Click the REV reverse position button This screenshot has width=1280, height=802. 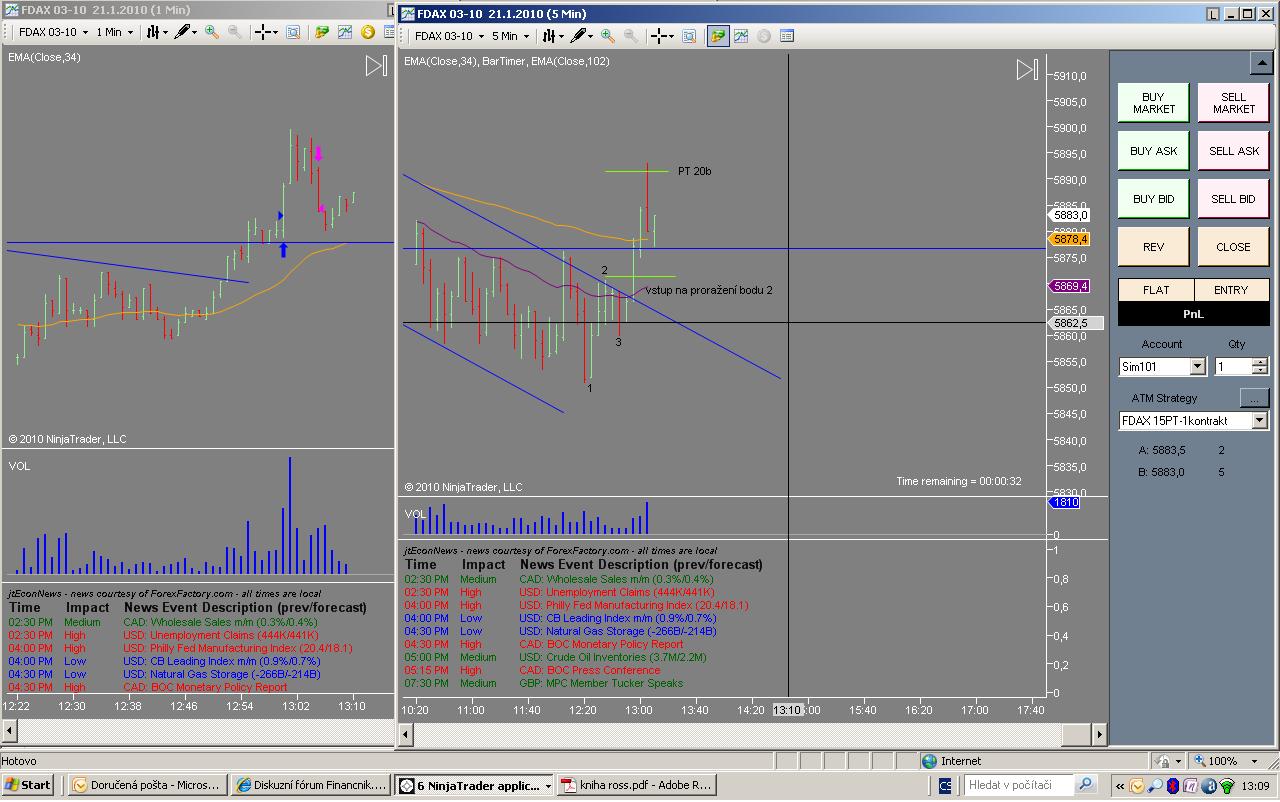tap(1153, 247)
